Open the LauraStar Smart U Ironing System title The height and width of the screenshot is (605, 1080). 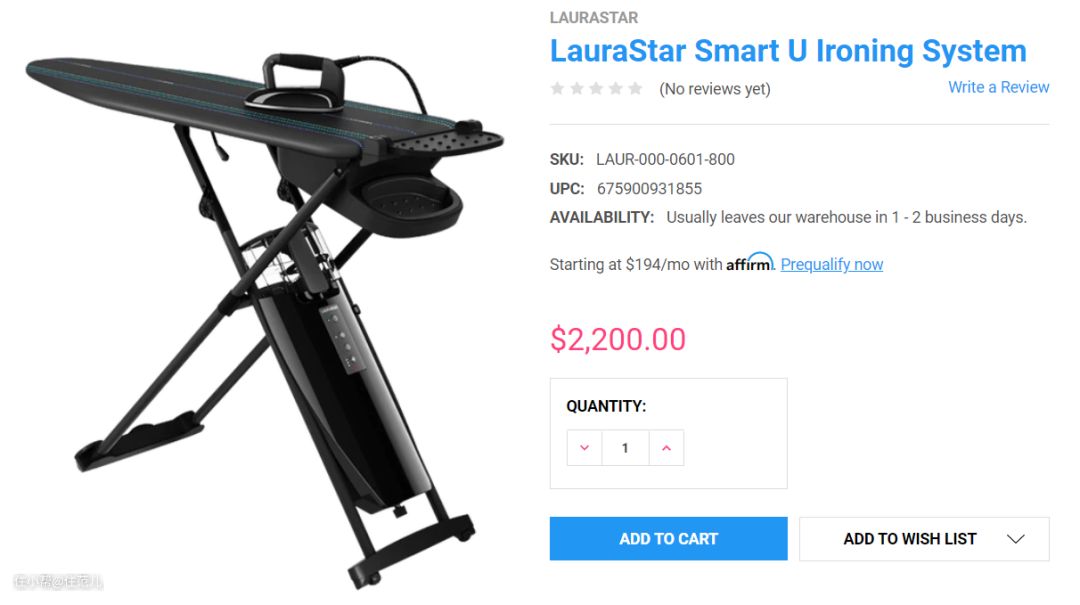point(788,51)
